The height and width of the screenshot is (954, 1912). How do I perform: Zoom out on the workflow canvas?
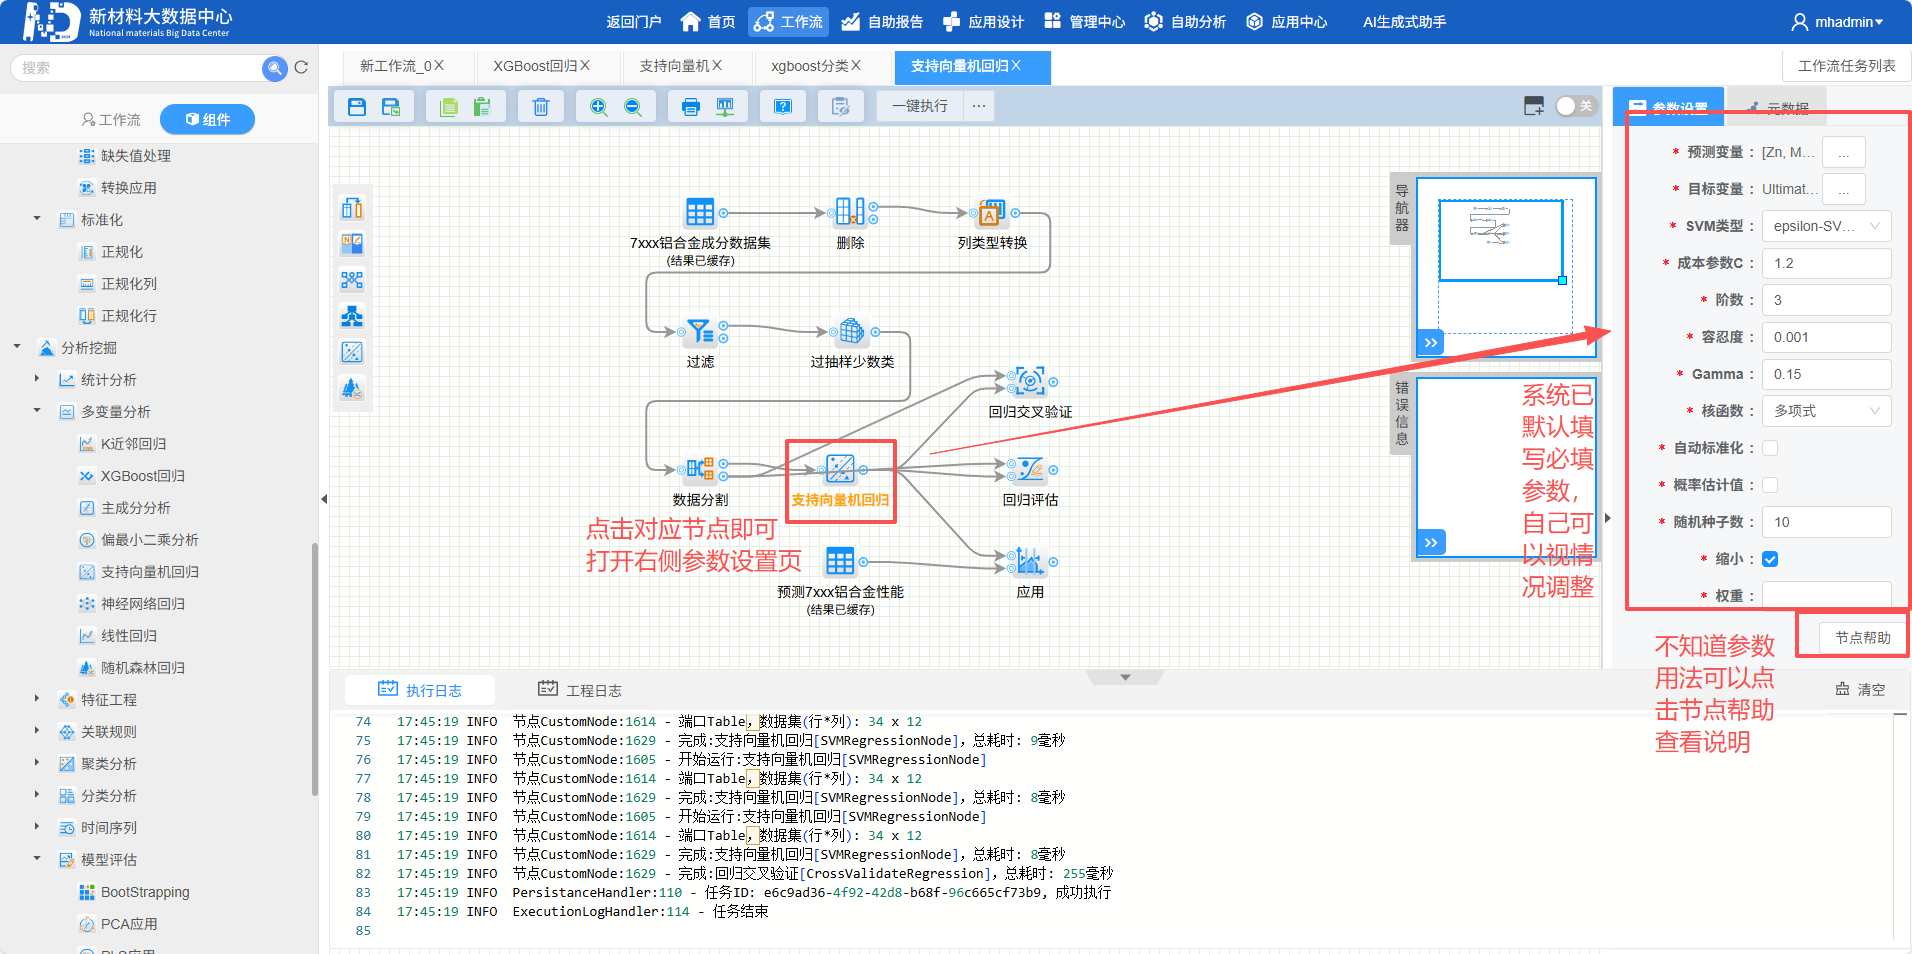coord(633,107)
